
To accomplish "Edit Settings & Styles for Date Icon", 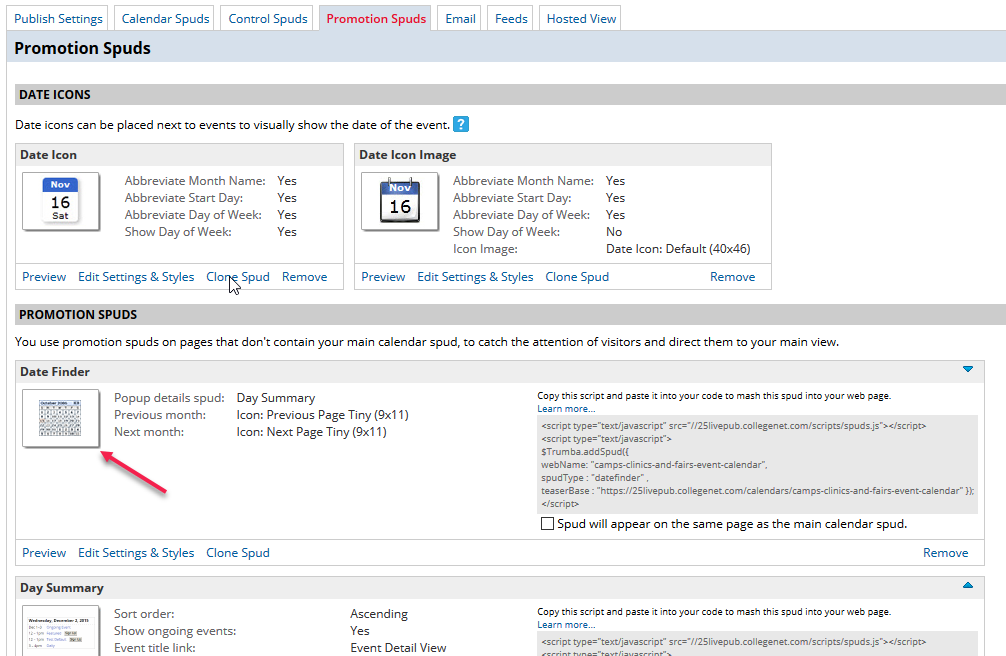I will pos(136,277).
